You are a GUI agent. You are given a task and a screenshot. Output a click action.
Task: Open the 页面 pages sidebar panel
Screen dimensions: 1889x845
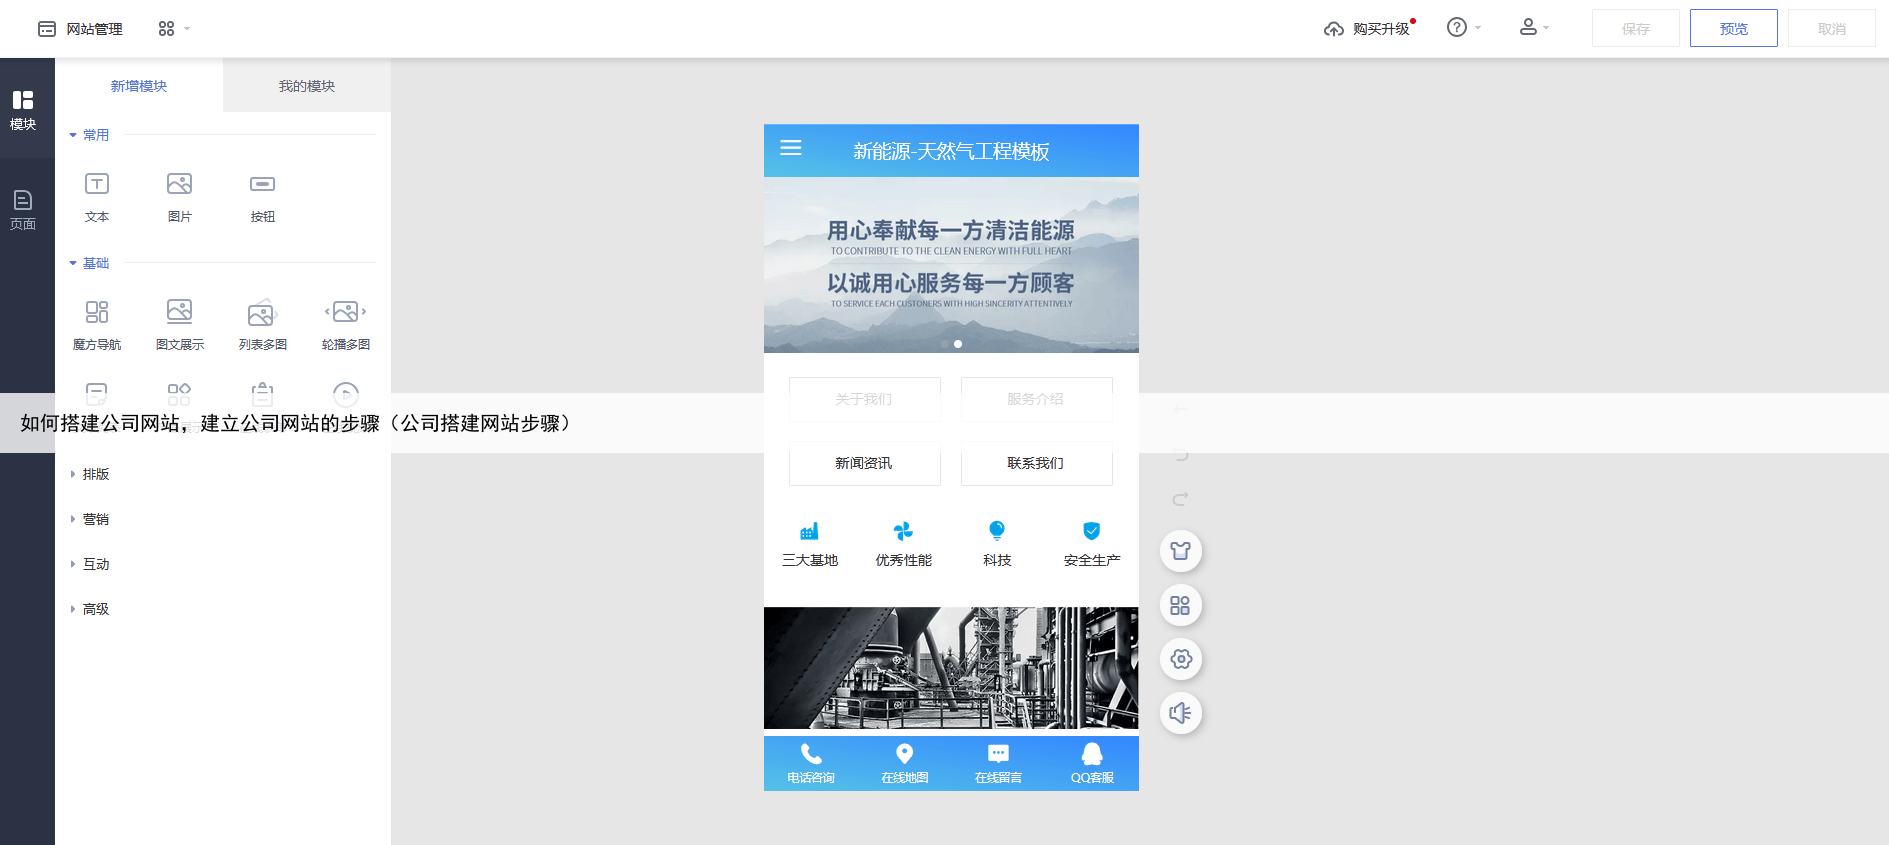click(23, 209)
